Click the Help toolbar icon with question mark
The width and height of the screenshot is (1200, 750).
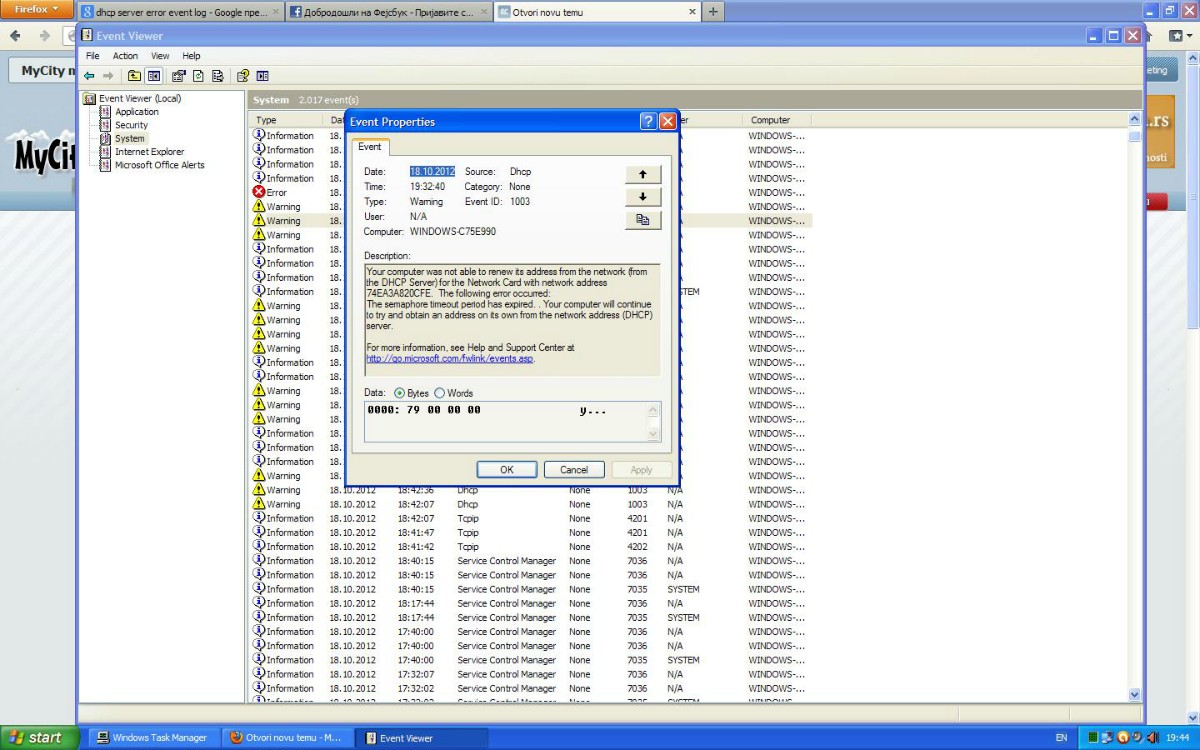pyautogui.click(x=242, y=76)
